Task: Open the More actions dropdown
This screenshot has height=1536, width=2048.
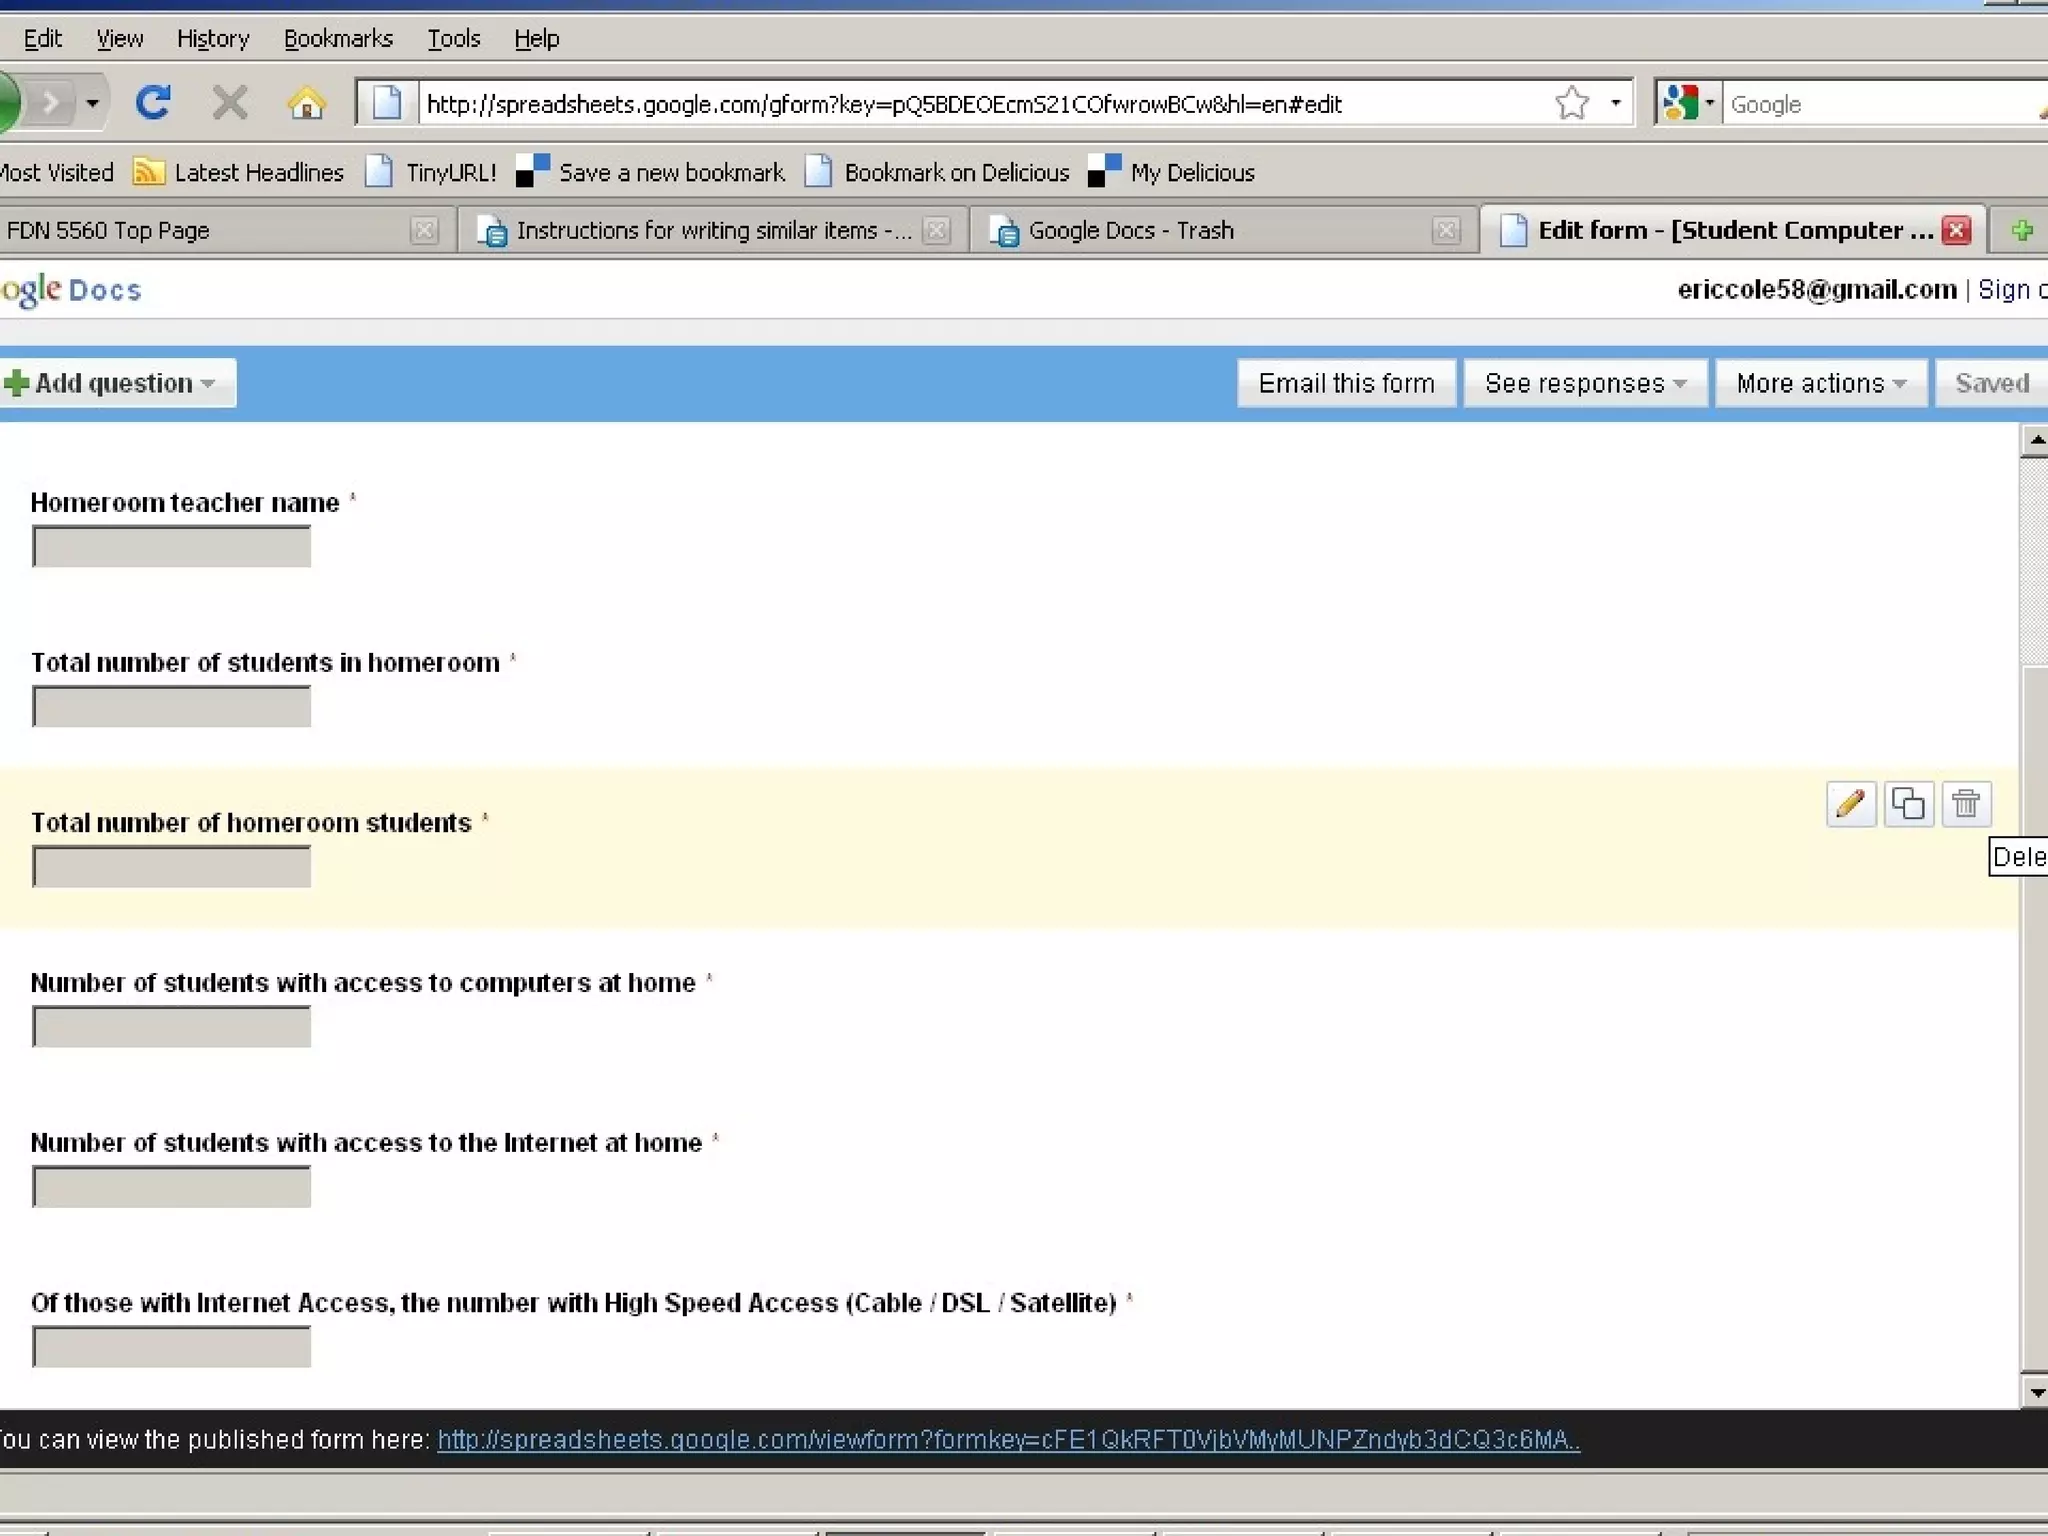Action: click(1820, 383)
